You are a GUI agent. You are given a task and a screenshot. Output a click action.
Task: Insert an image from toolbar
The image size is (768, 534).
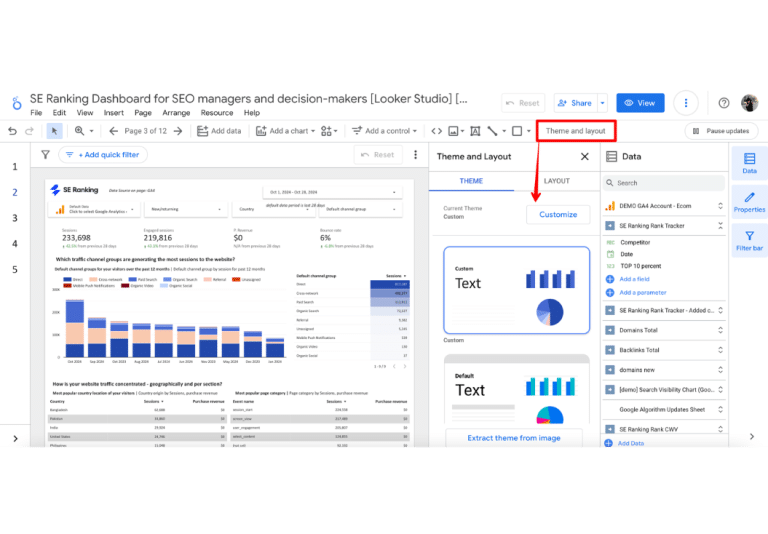(454, 131)
